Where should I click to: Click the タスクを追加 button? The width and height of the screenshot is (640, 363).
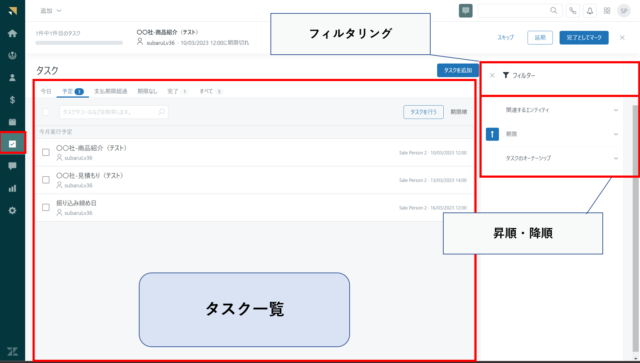click(x=458, y=70)
